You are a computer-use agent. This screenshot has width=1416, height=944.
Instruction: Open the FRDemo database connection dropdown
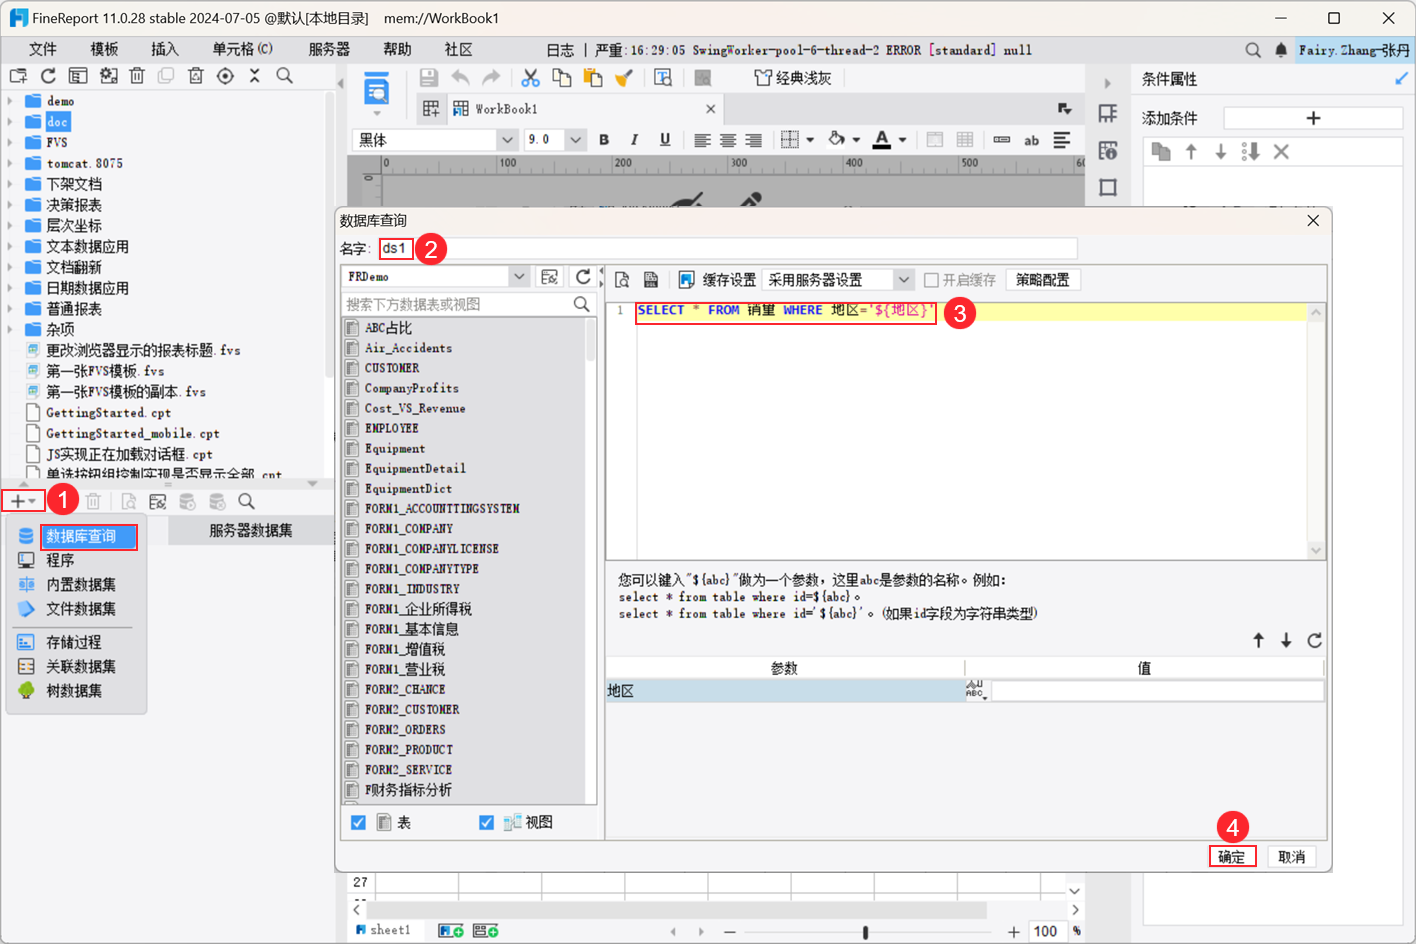[518, 277]
